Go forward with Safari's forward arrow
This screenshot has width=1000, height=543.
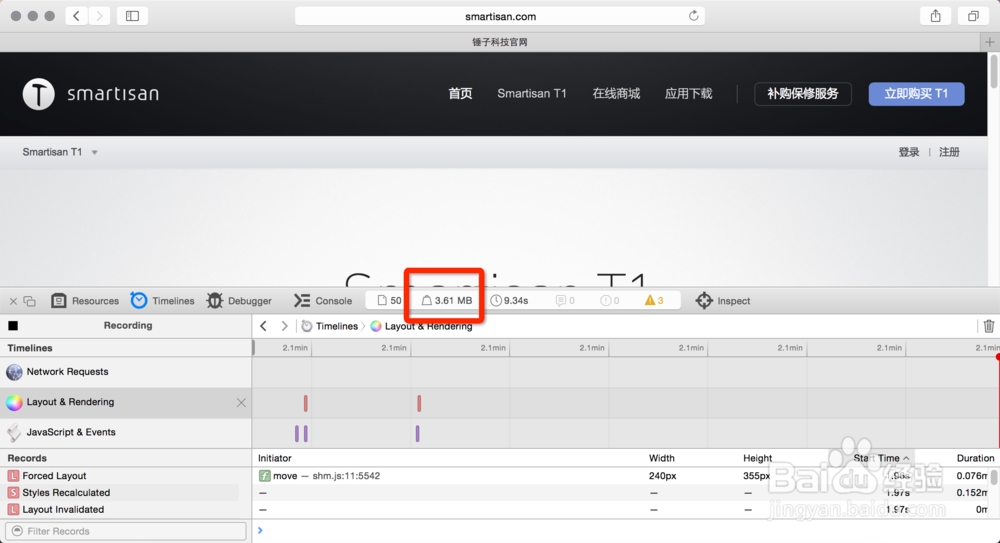(x=99, y=16)
